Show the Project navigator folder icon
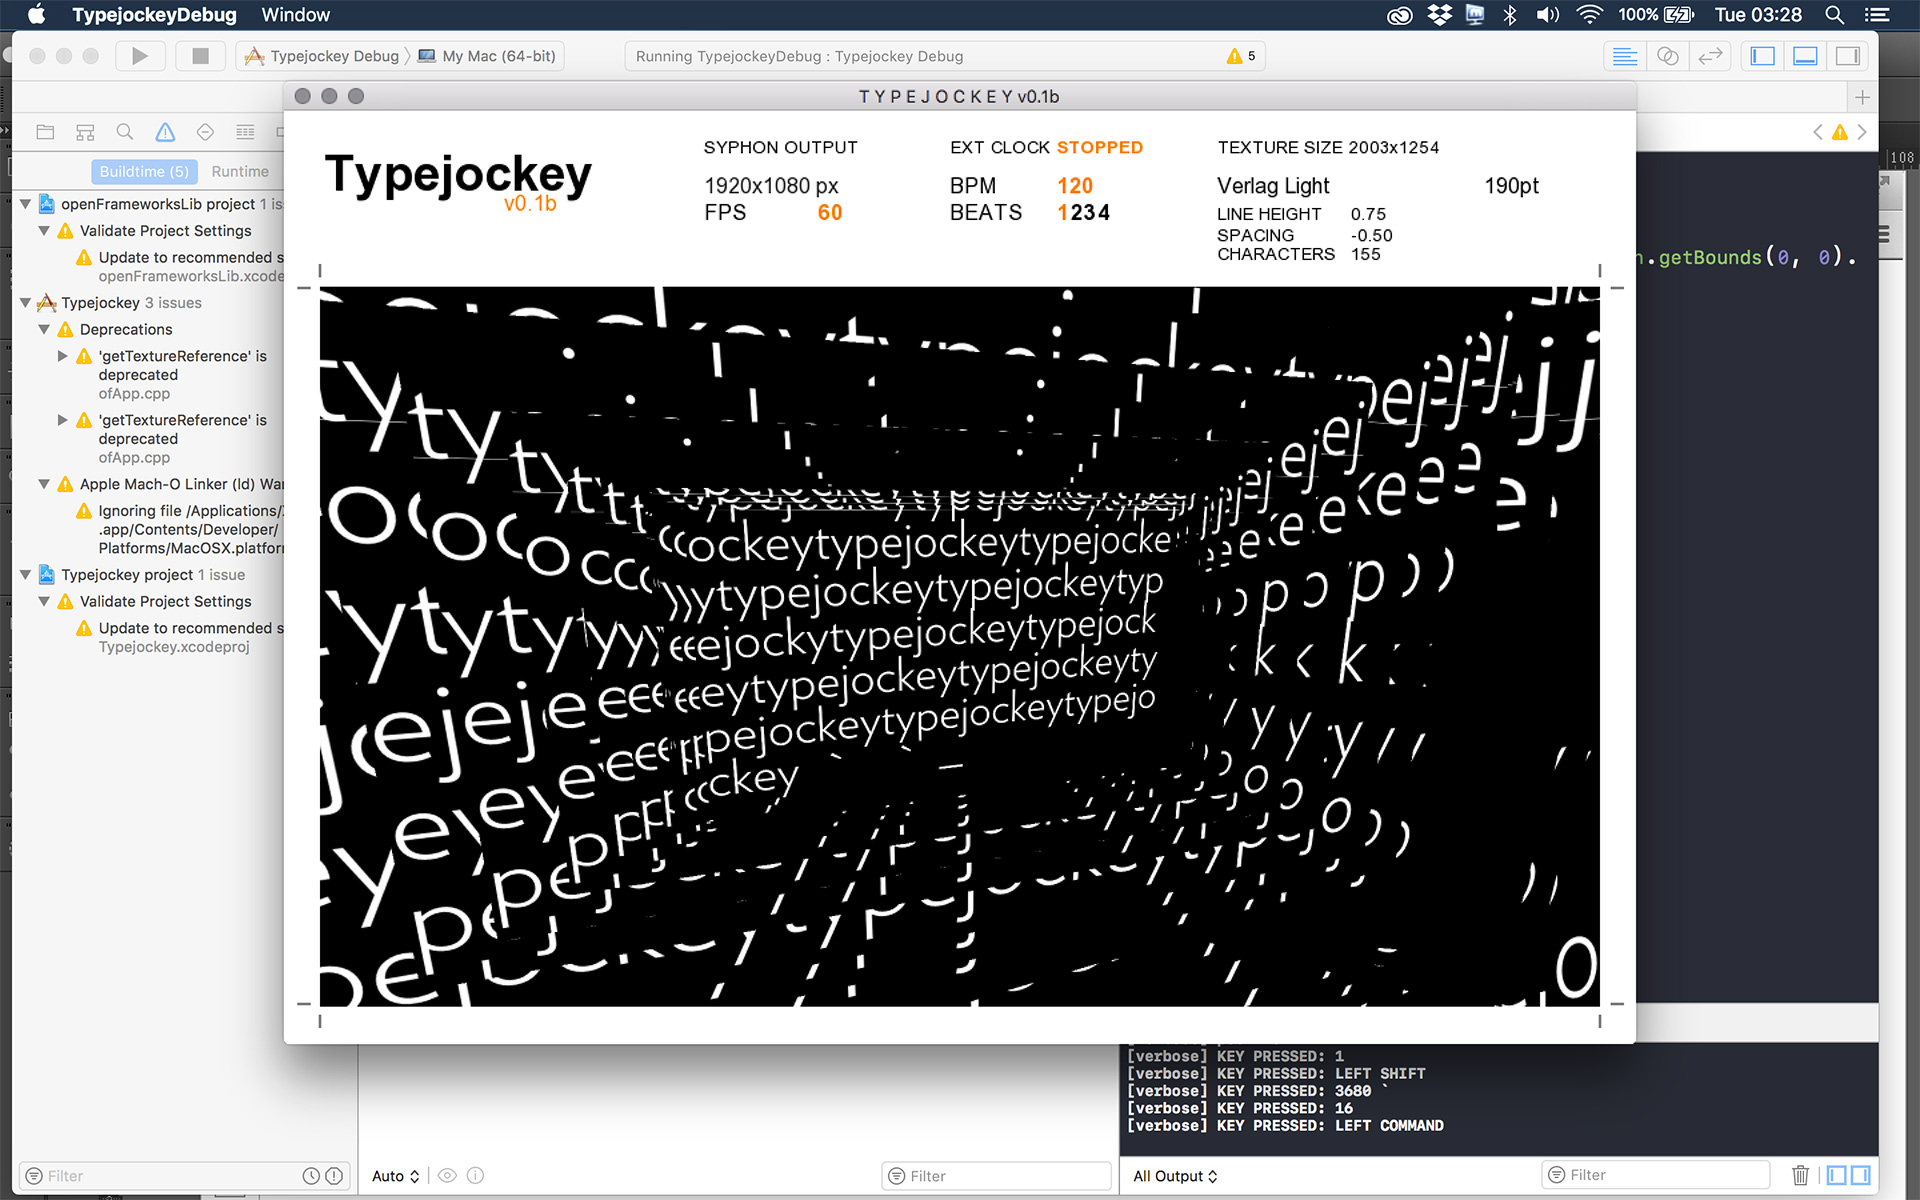 (x=45, y=132)
